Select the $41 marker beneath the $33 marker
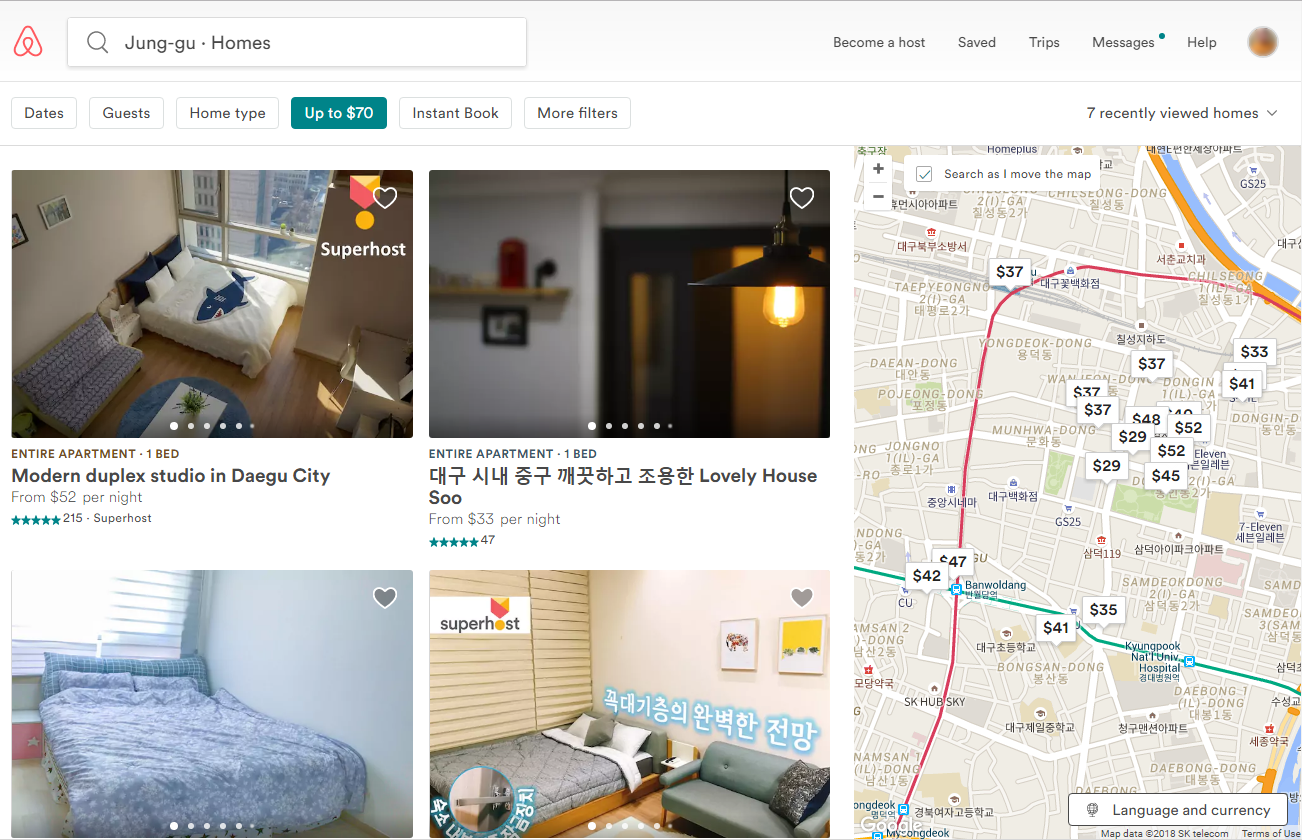The height and width of the screenshot is (840, 1302). (1242, 383)
